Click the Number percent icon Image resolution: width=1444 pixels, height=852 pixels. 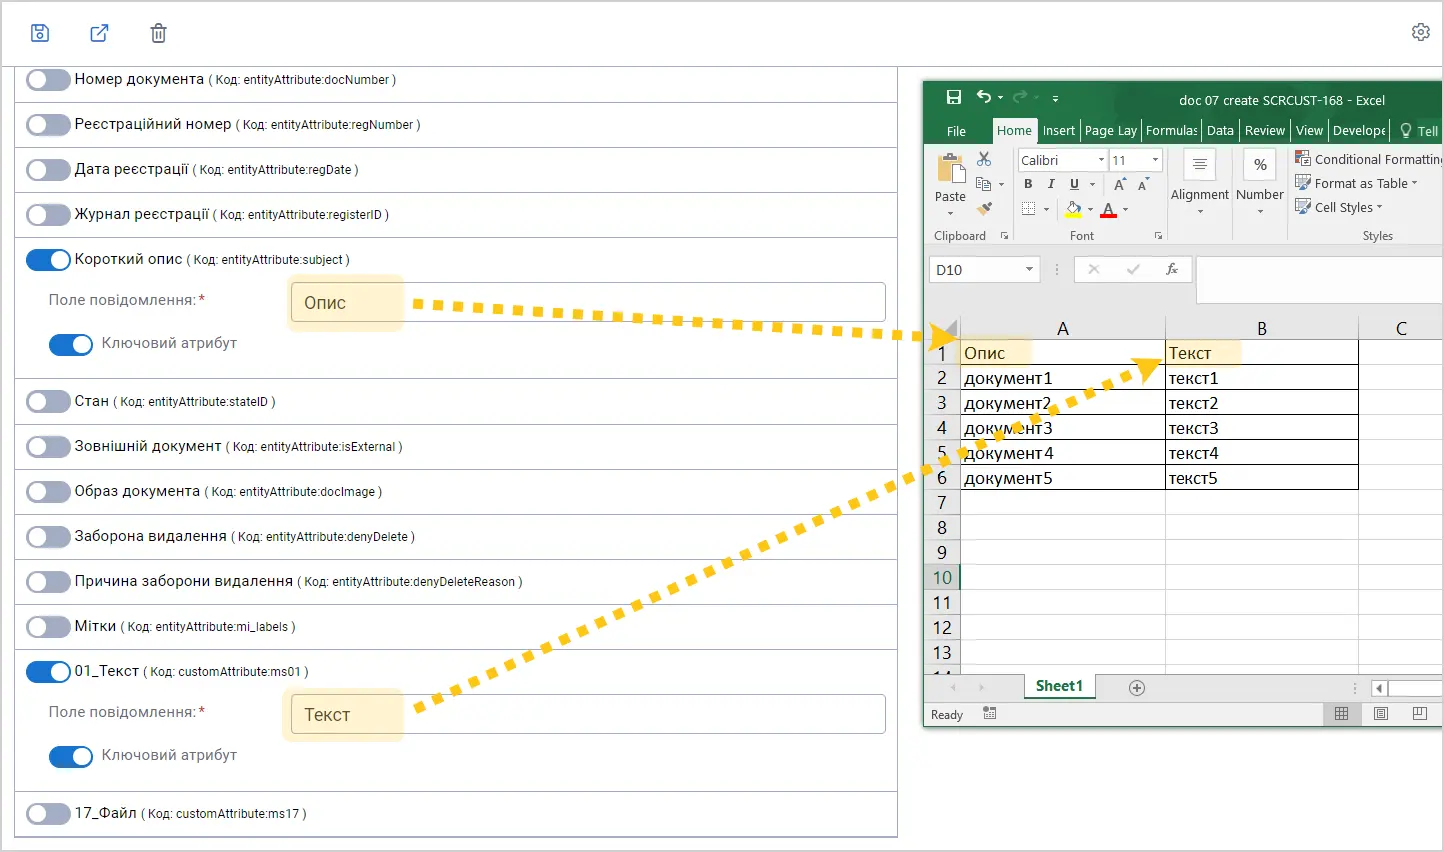(1260, 165)
